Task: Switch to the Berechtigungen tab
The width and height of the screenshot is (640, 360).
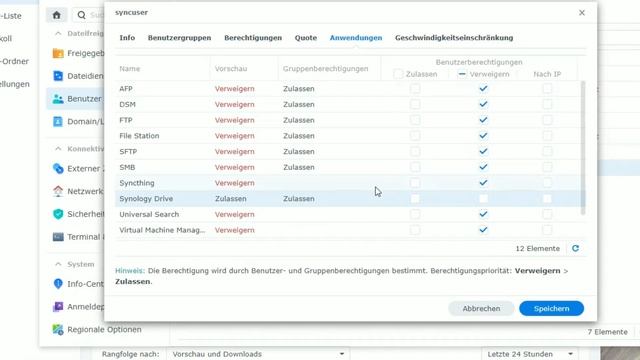Action: tap(253, 38)
